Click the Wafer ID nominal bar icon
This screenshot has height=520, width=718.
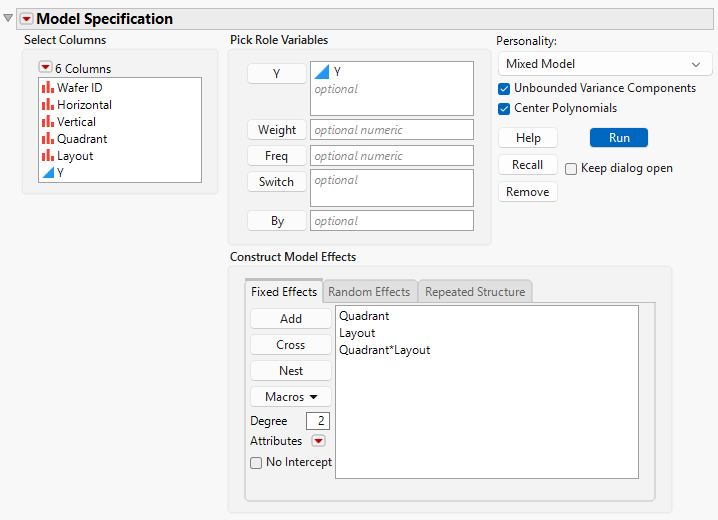coord(48,87)
